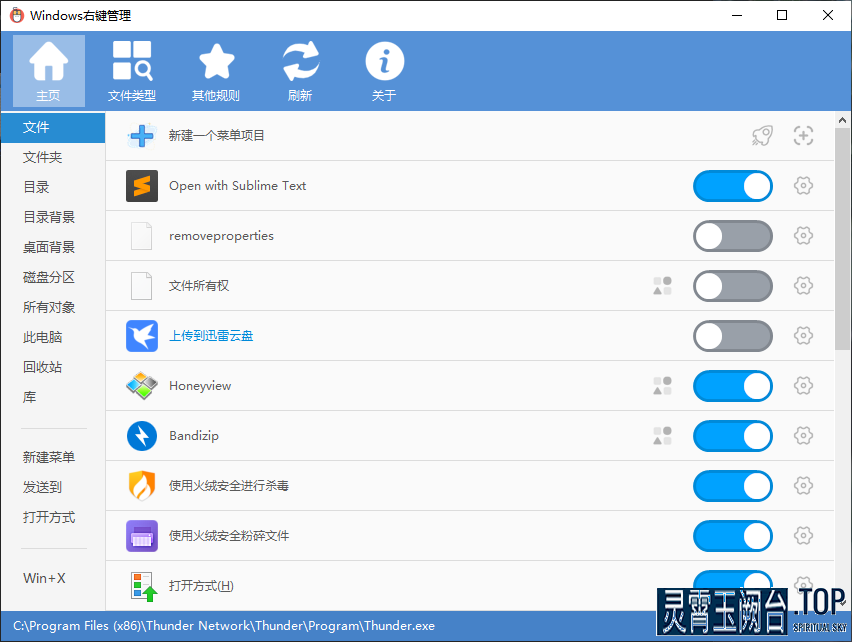Go to the 主页 home tab
This screenshot has height=642, width=852.
[x=48, y=71]
